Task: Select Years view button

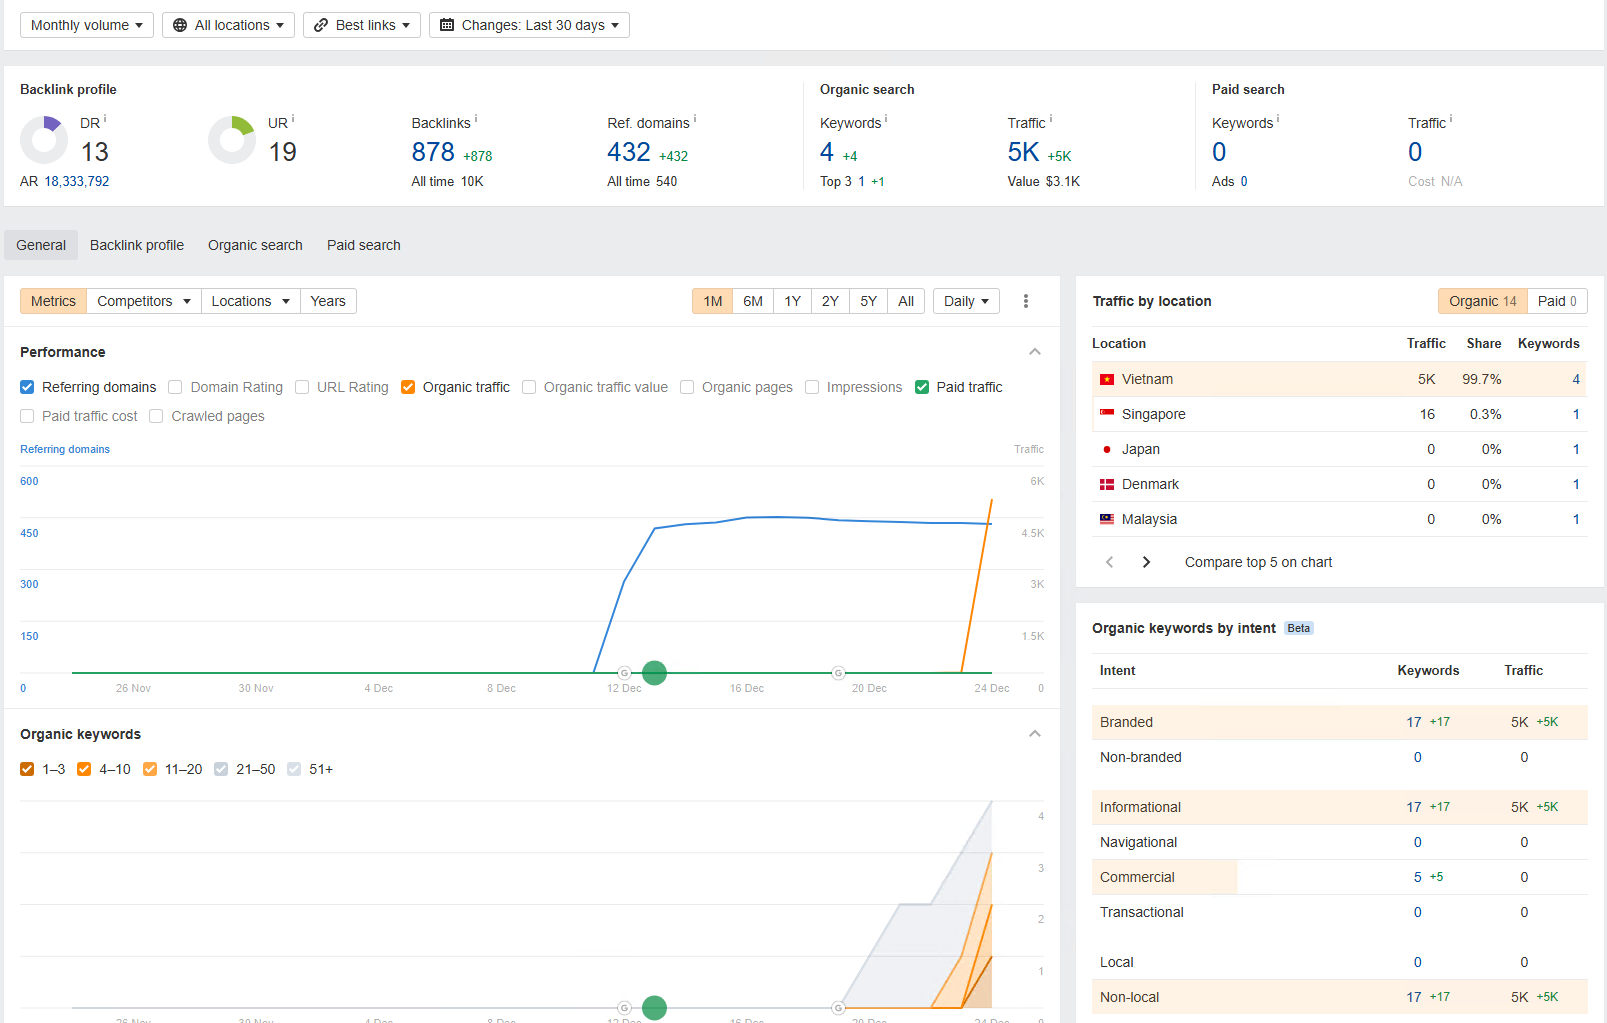Action: (x=328, y=301)
